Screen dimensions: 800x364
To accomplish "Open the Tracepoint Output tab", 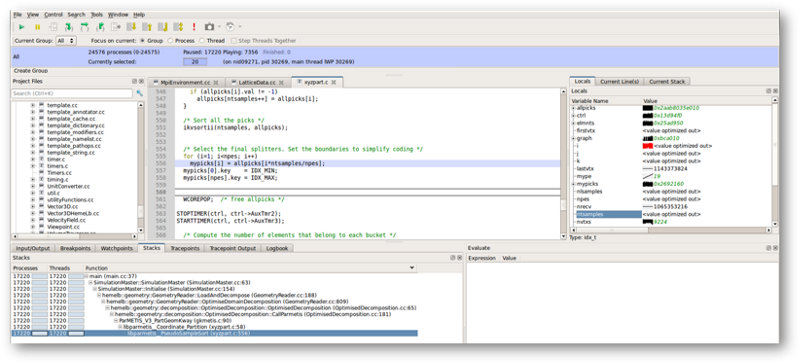I will tap(233, 248).
